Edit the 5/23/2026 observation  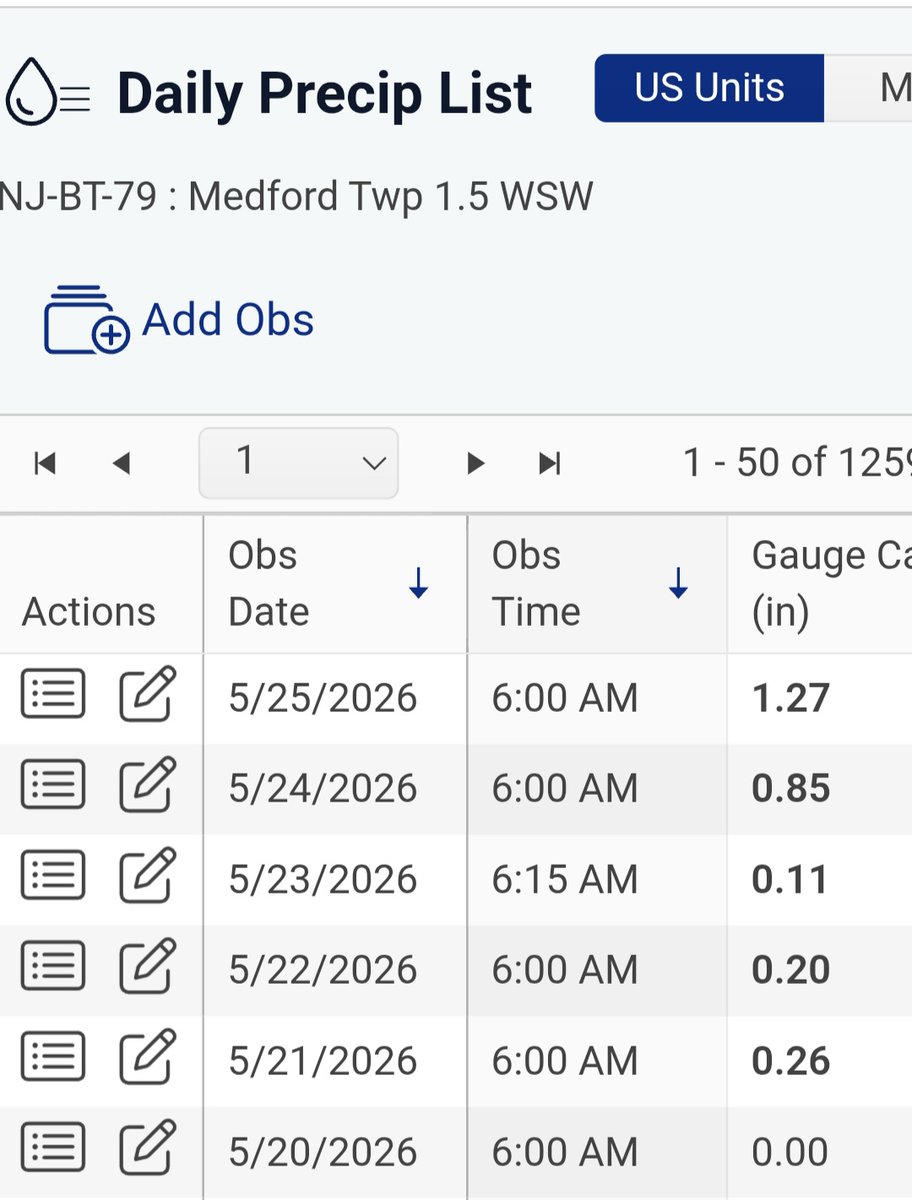click(148, 875)
